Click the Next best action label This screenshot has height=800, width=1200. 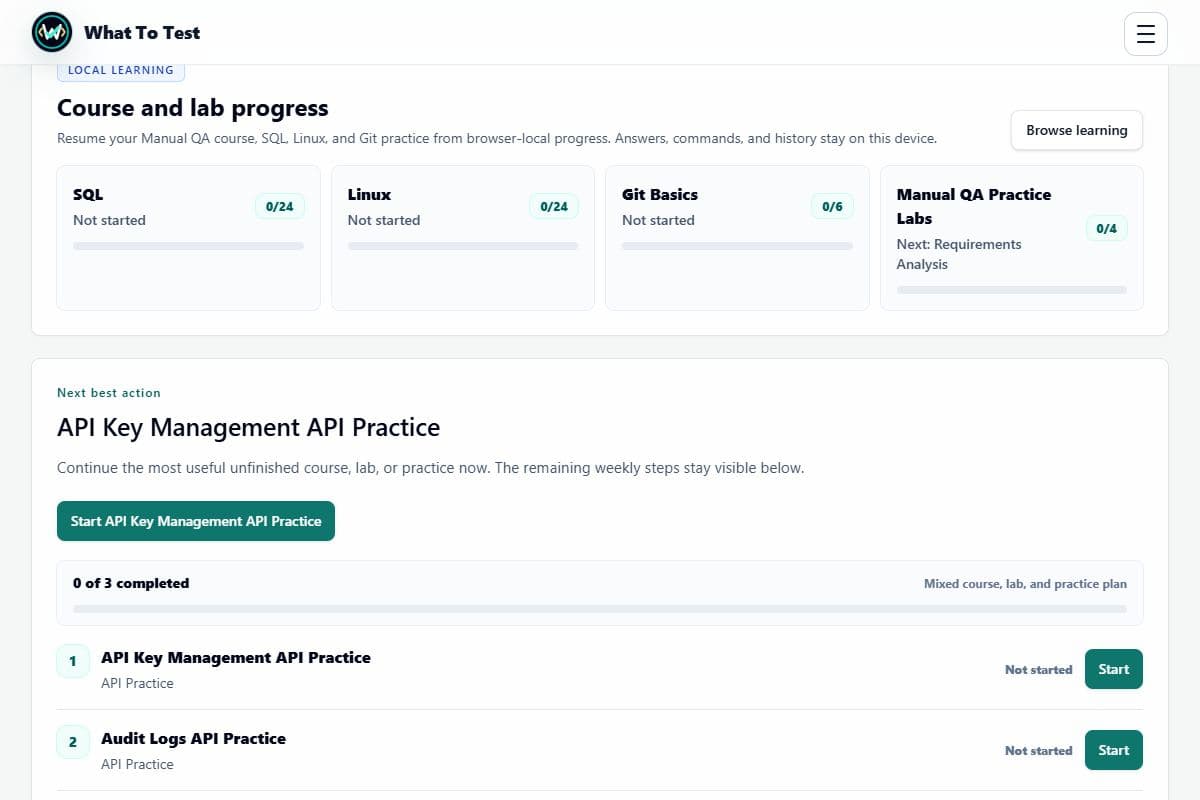(x=109, y=393)
